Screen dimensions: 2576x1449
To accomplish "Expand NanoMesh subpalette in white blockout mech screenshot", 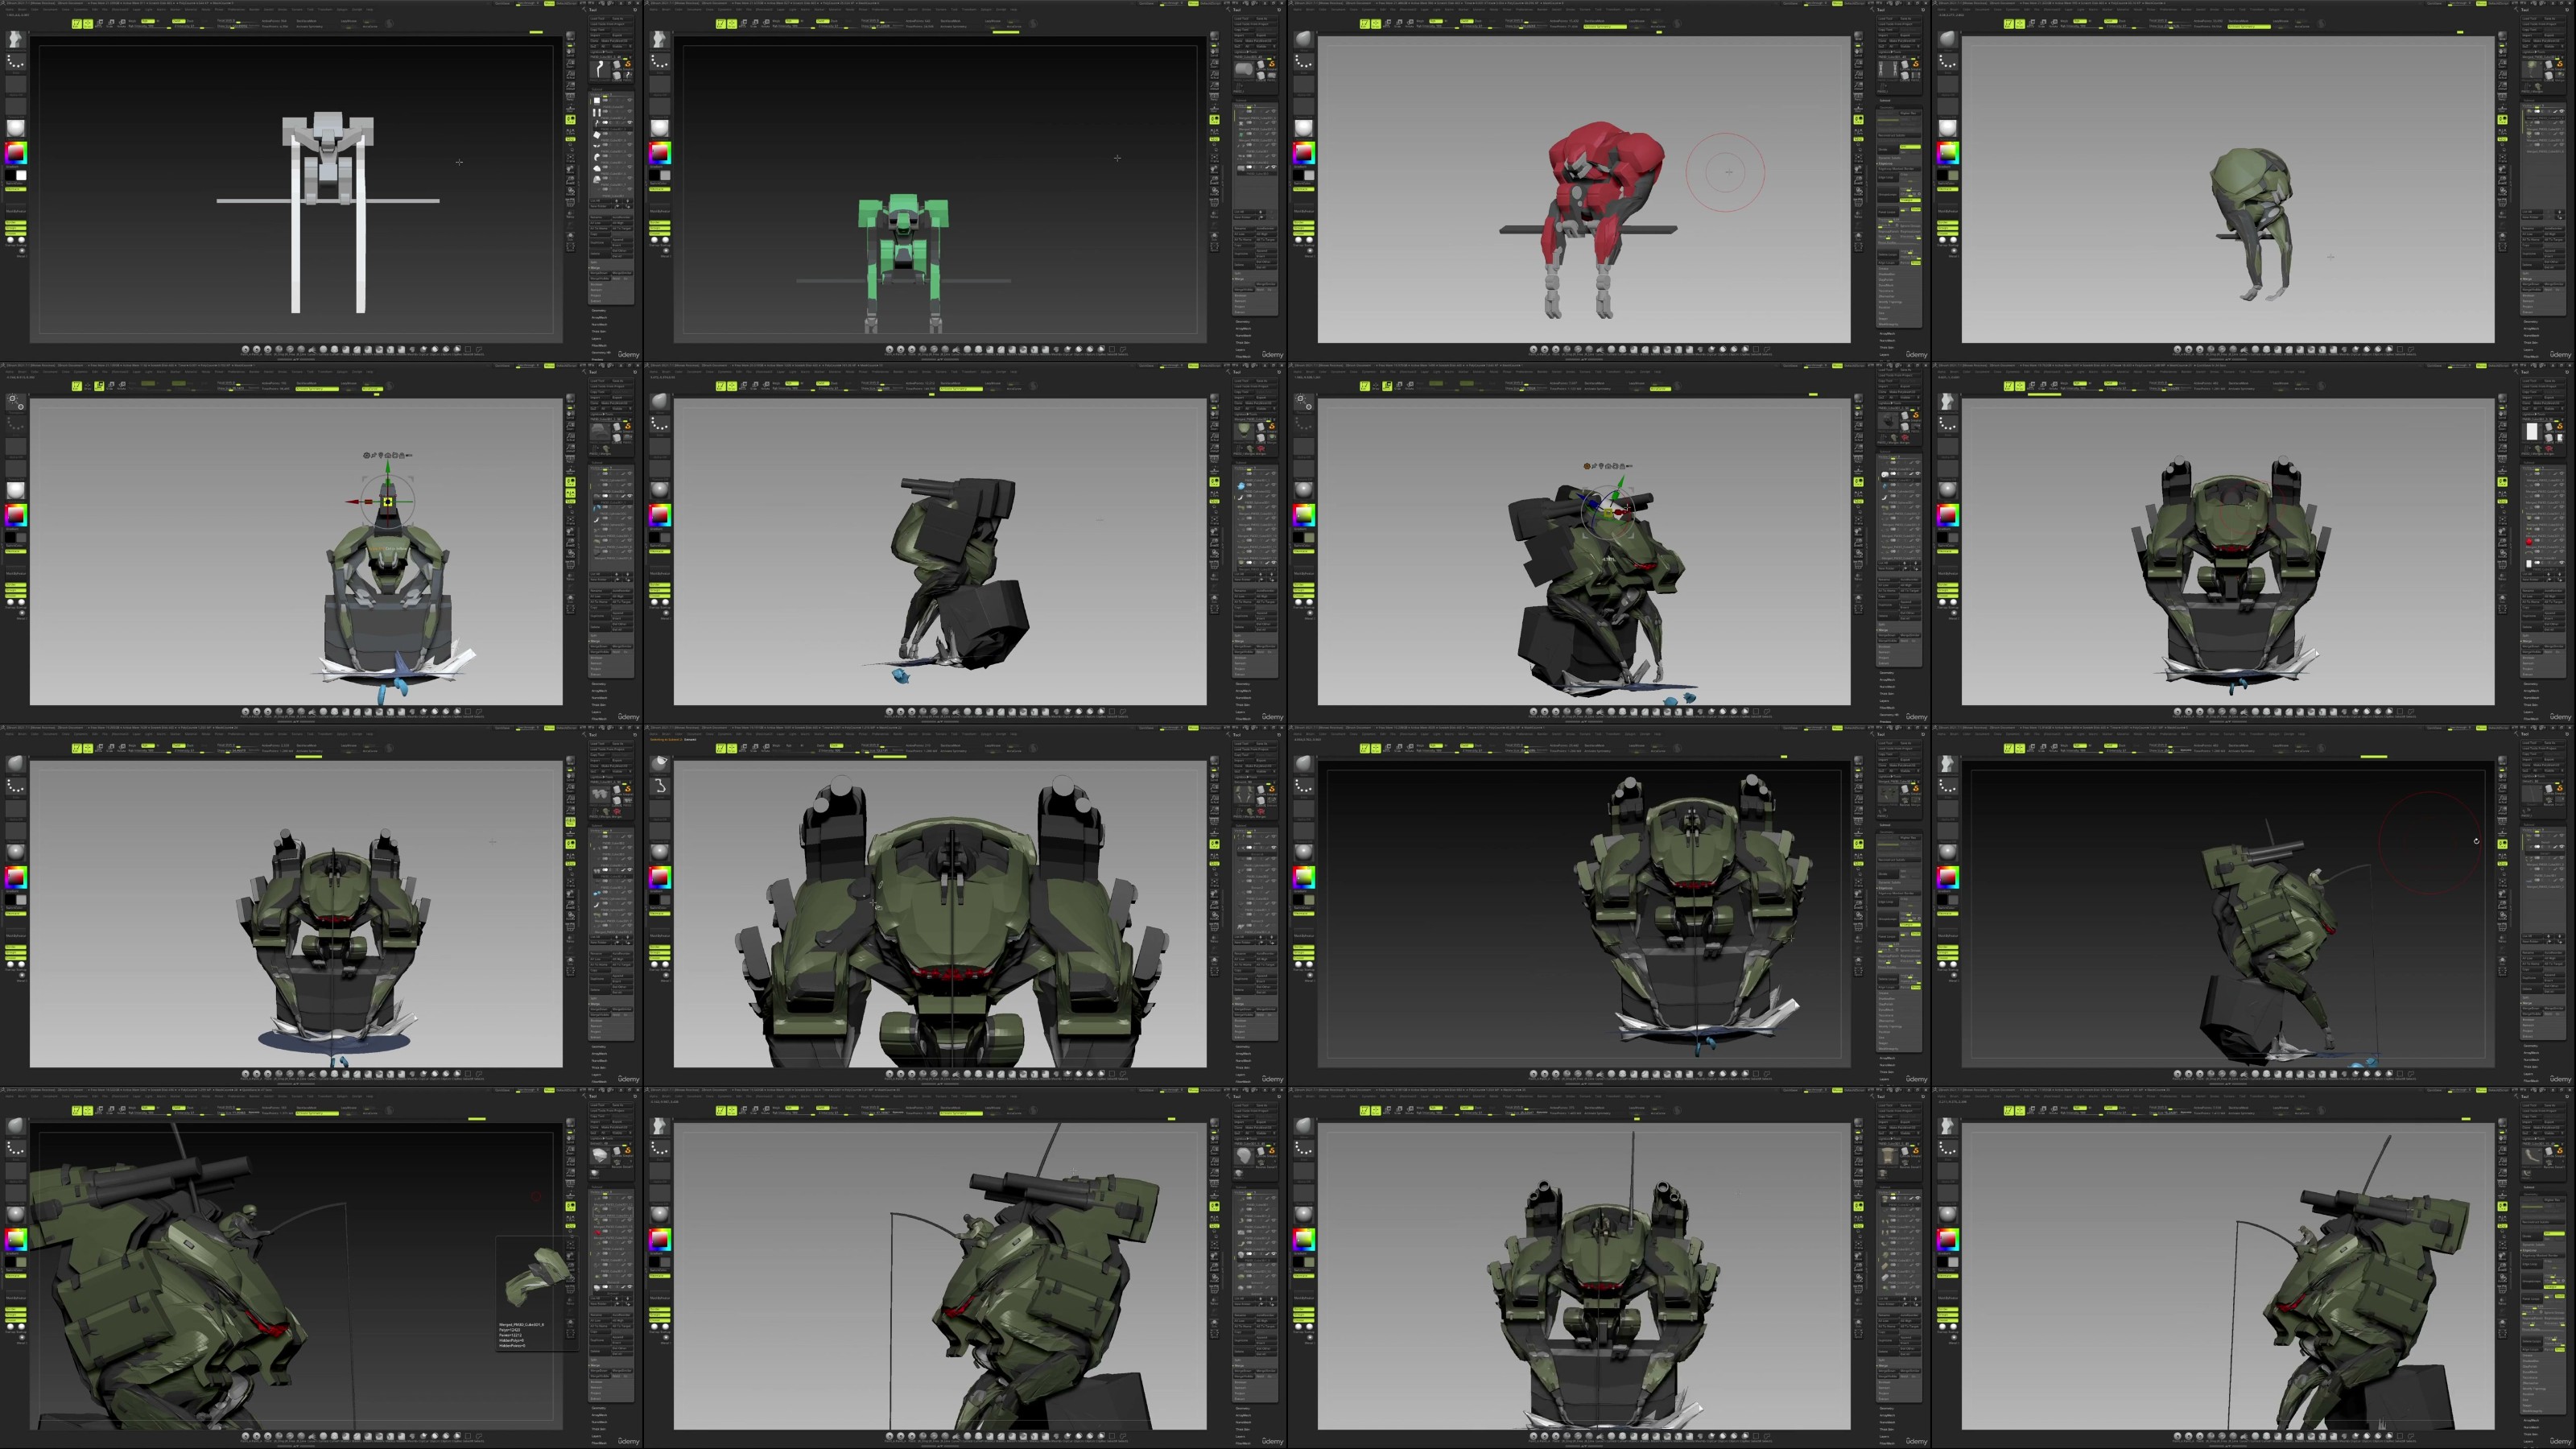I will pyautogui.click(x=600, y=325).
